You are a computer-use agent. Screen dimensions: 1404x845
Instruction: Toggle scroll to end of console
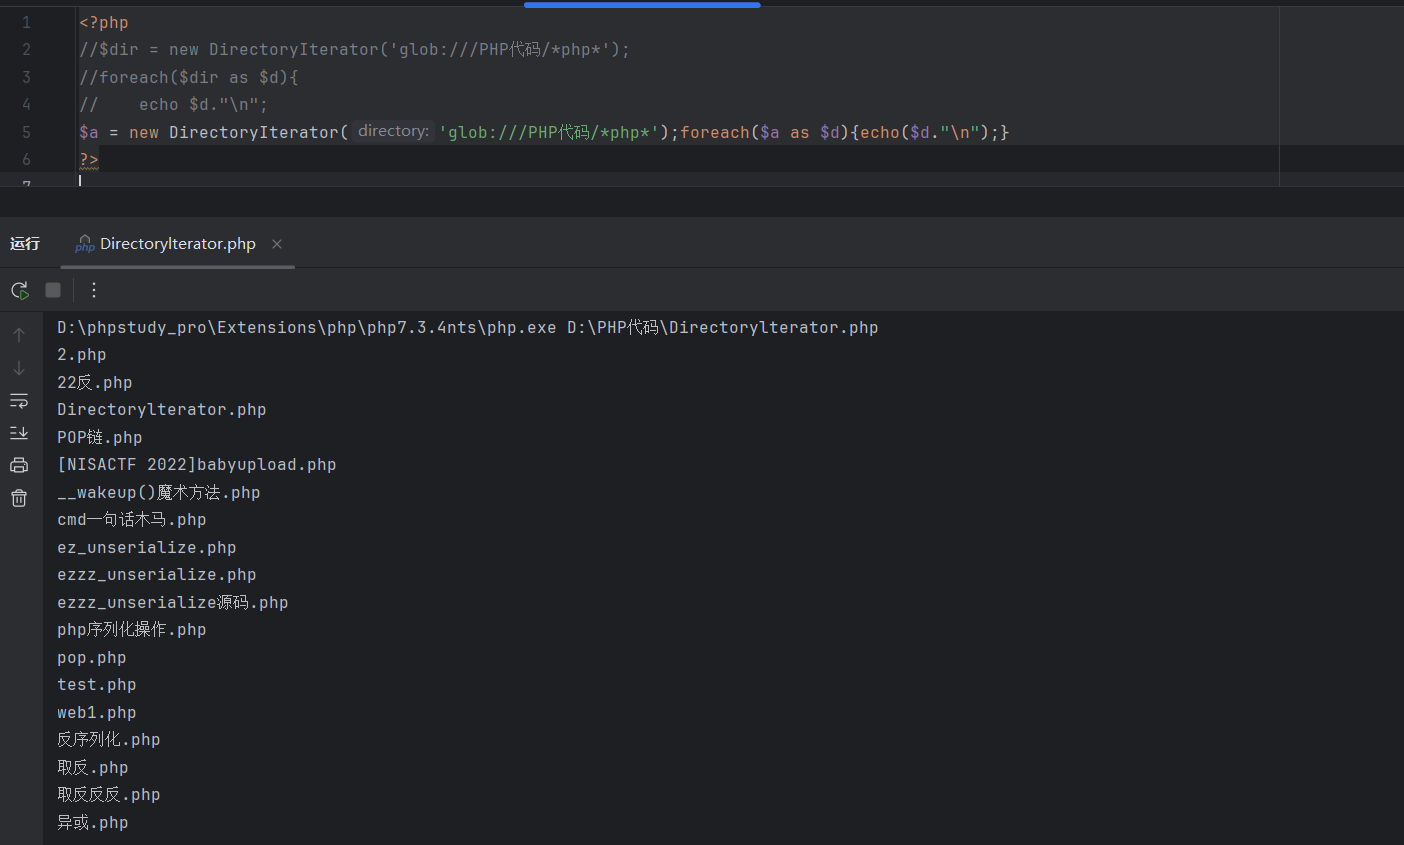click(x=19, y=433)
